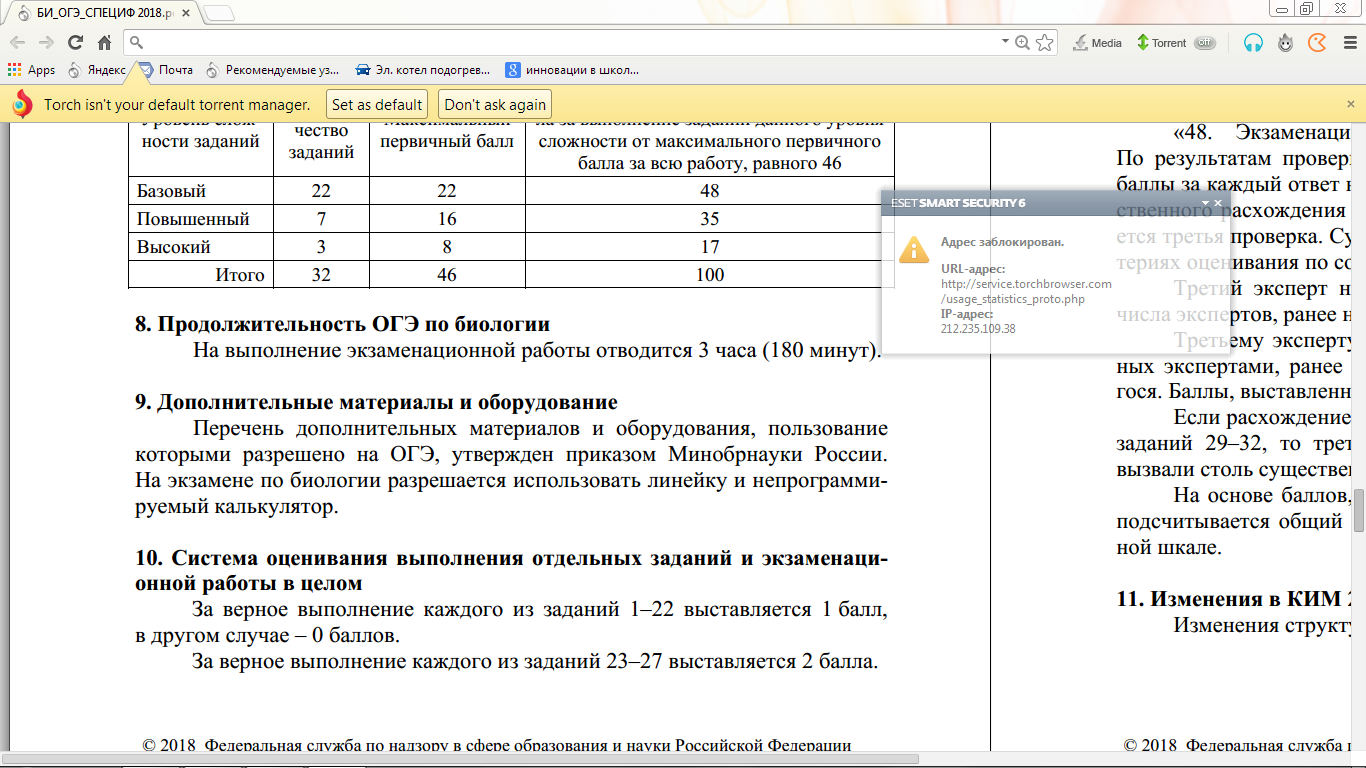Viewport: 1366px width, 768px height.
Task: Click the percentage cell 35
Action: click(x=710, y=219)
